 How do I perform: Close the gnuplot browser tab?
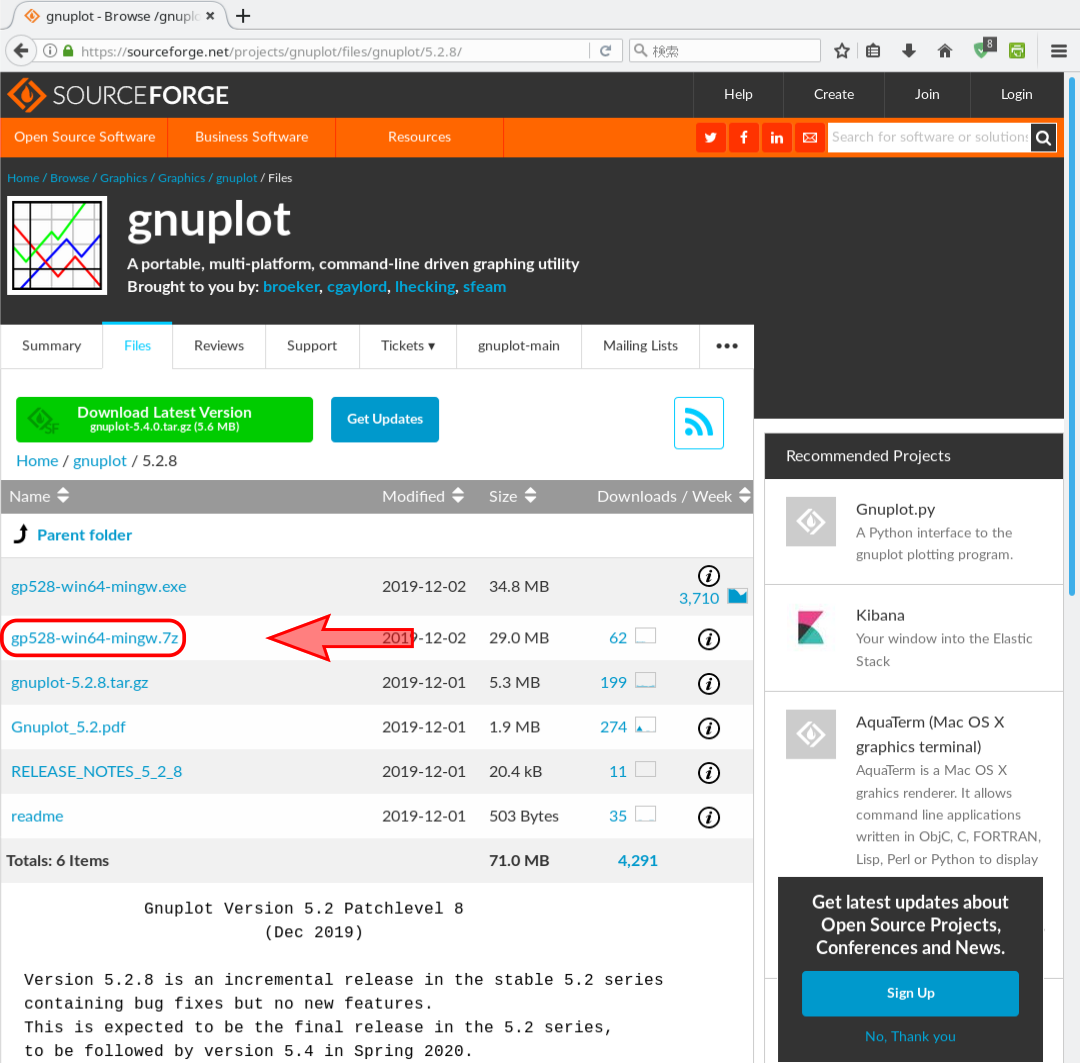pyautogui.click(x=210, y=16)
